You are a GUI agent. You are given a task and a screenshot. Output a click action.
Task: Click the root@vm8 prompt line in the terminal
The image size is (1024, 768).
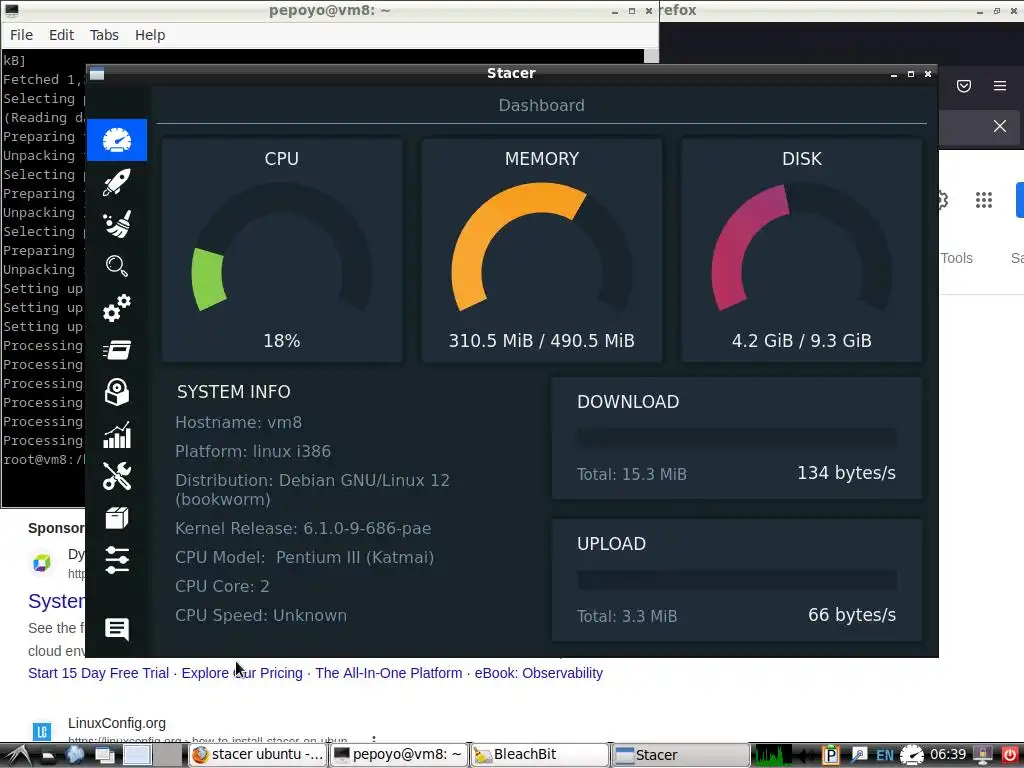43,460
